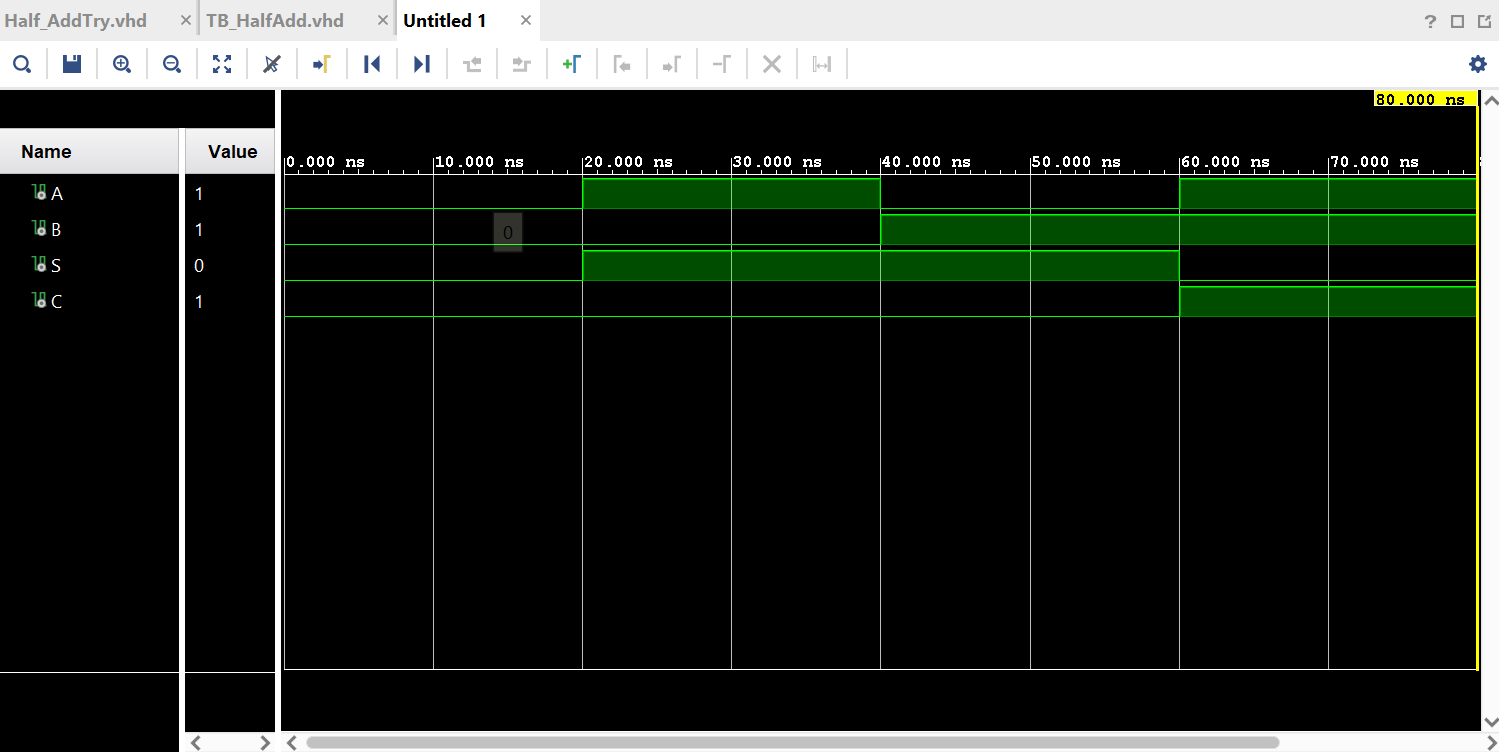This screenshot has width=1499, height=752.
Task: Open help via the question mark icon
Action: [x=1431, y=21]
